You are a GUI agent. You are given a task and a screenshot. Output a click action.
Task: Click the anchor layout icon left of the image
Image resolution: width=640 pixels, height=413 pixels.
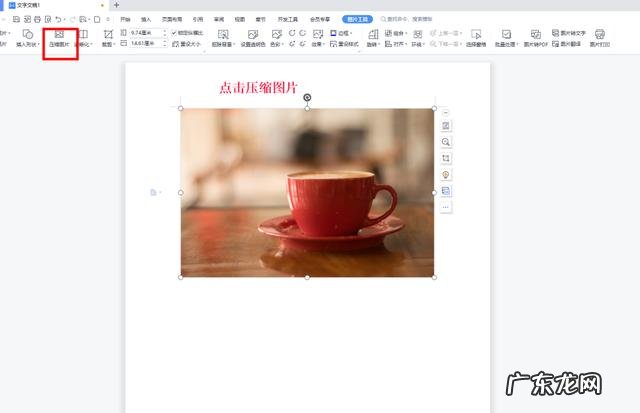click(x=153, y=192)
